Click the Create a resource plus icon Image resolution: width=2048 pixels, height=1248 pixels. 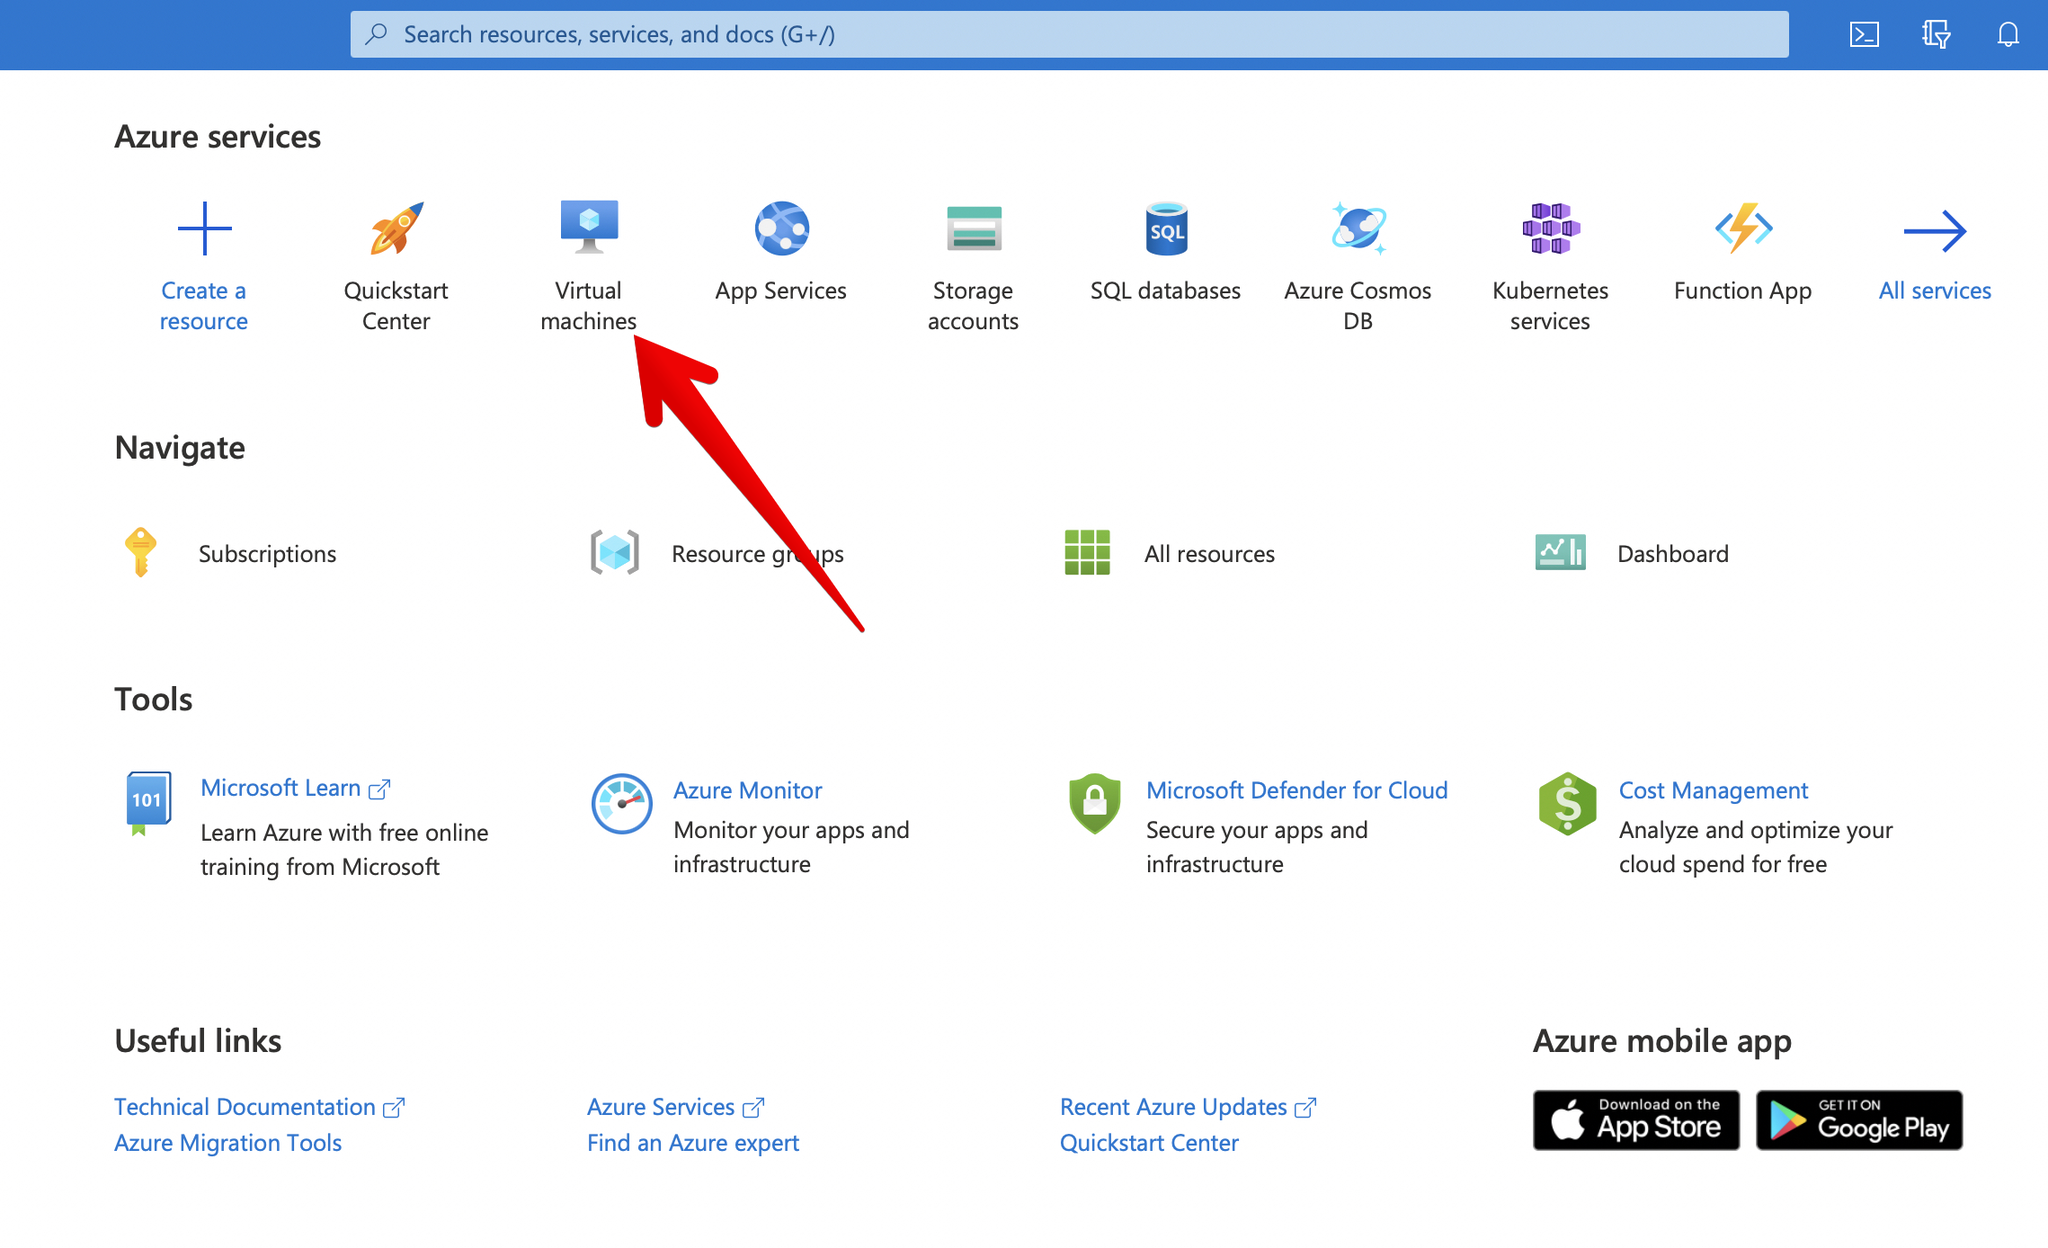coord(204,228)
